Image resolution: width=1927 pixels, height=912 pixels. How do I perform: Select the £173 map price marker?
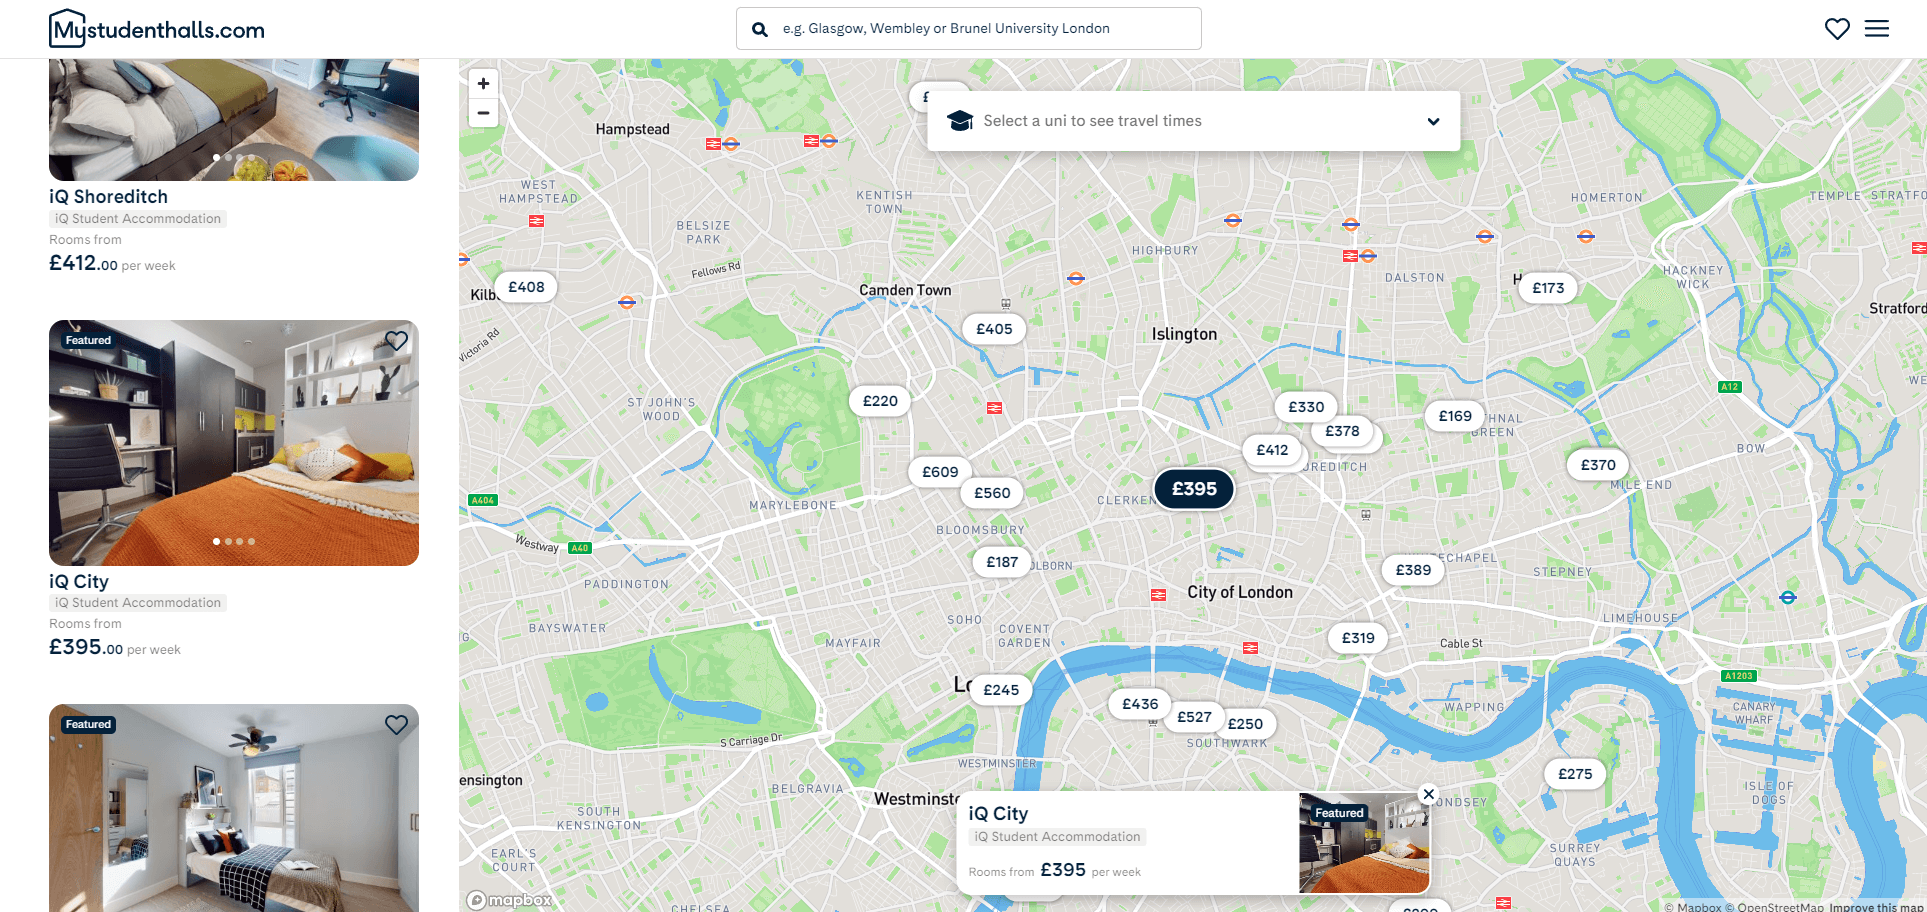click(1548, 288)
